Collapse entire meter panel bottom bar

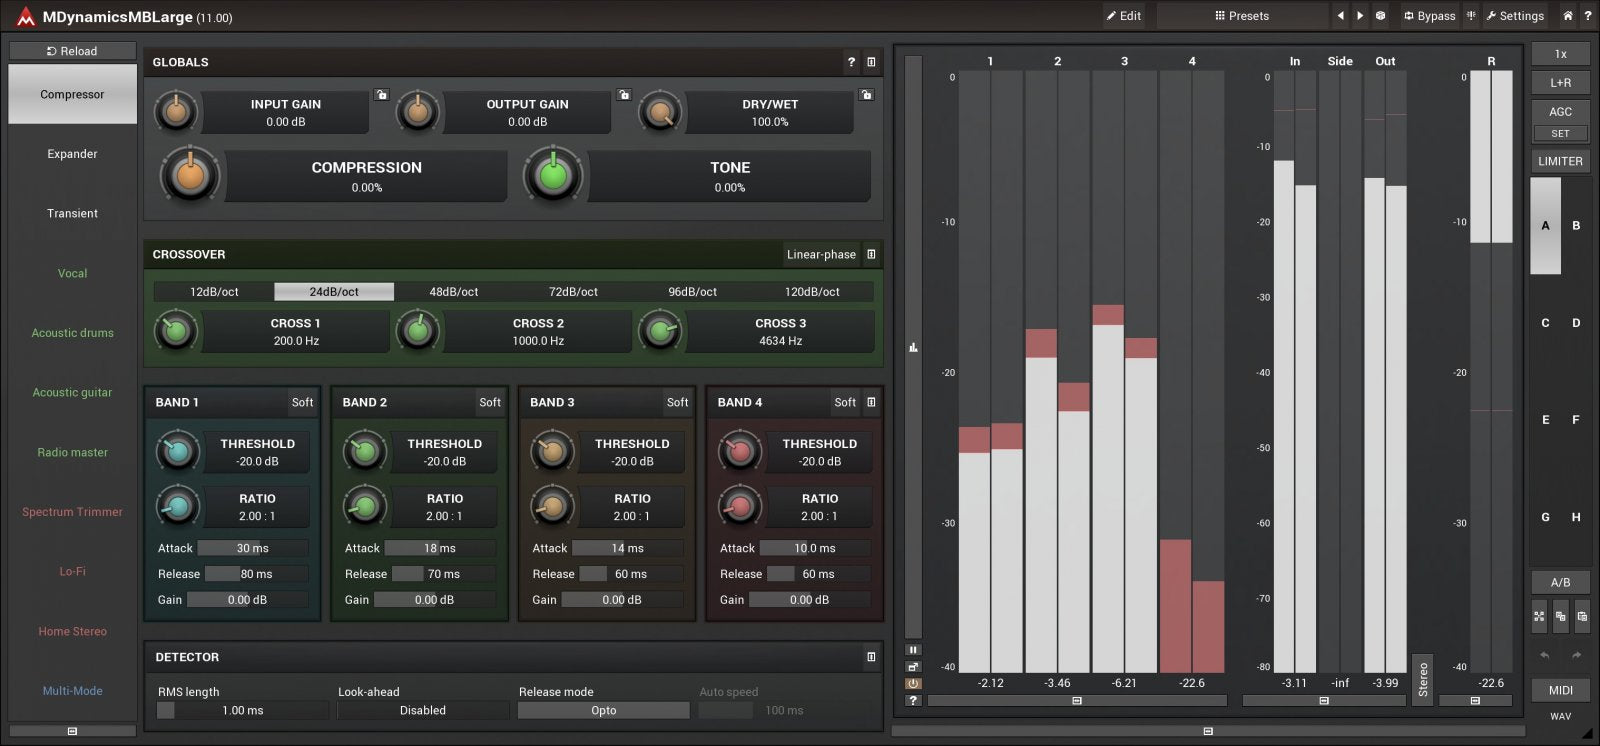[1208, 731]
